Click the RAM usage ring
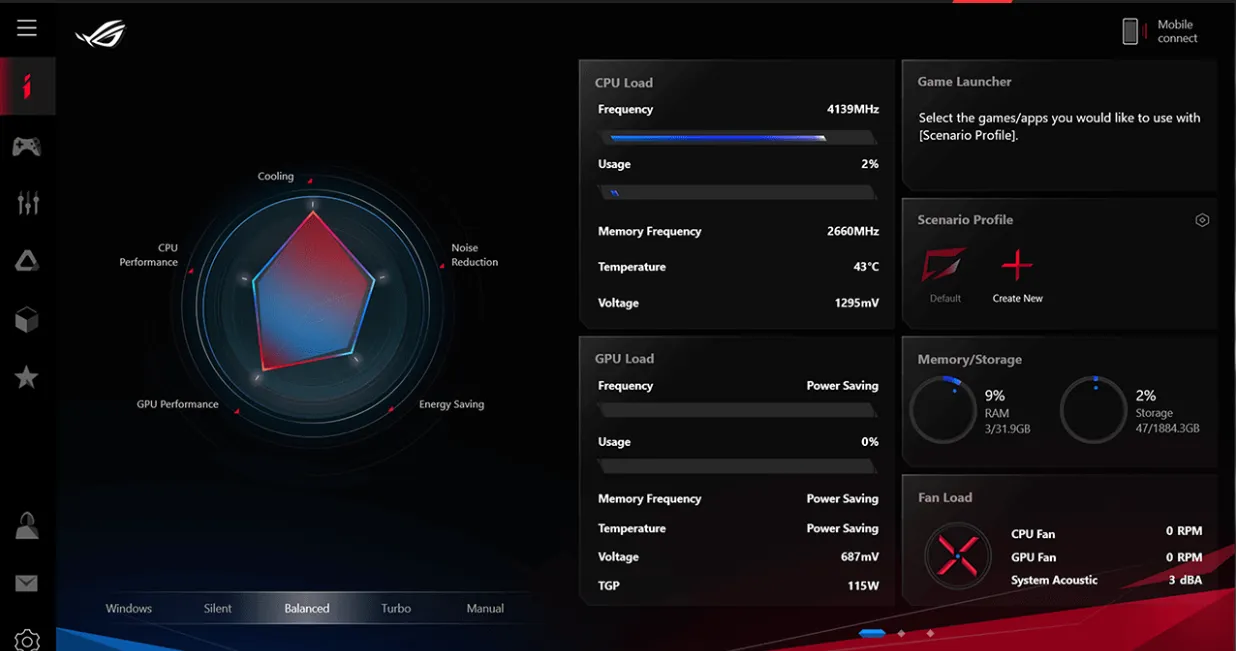This screenshot has width=1236, height=651. [943, 410]
